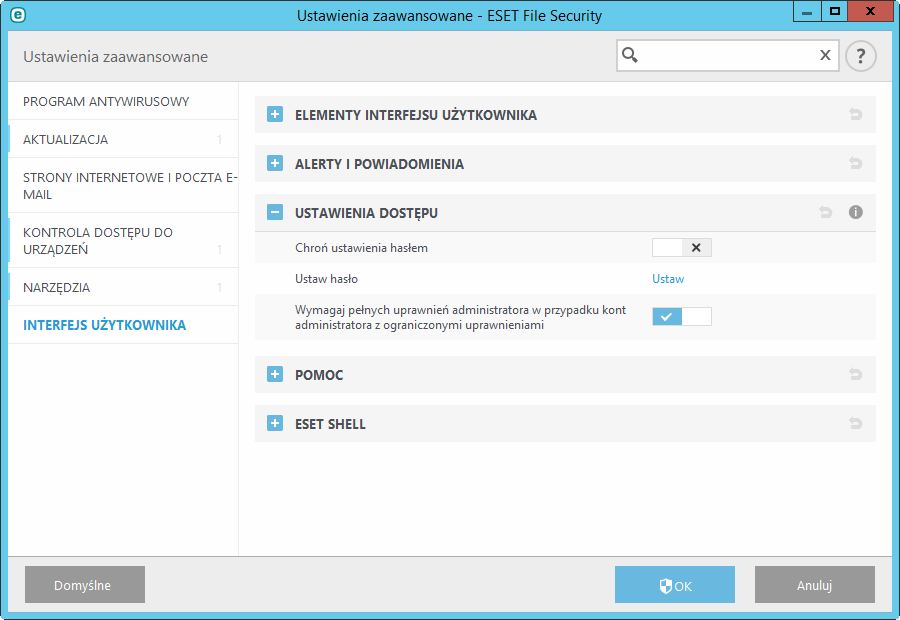Clear the search field with X
The width and height of the screenshot is (900, 620).
(825, 55)
